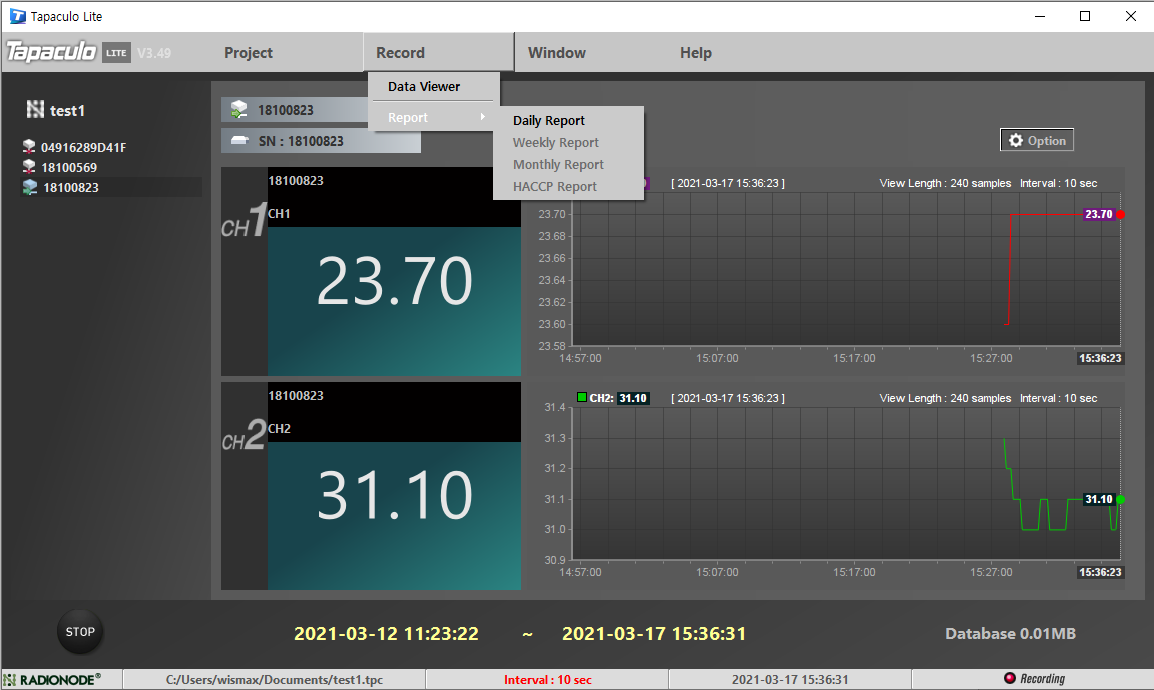1154x690 pixels.
Task: Click the red Recording indicator icon
Action: (x=1010, y=678)
